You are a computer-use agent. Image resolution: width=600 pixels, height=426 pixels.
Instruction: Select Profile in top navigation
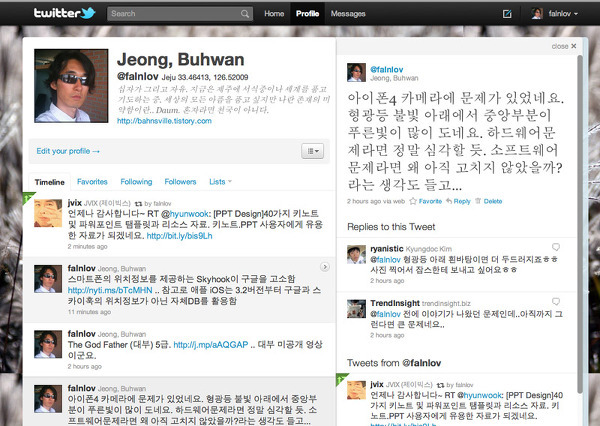(307, 14)
